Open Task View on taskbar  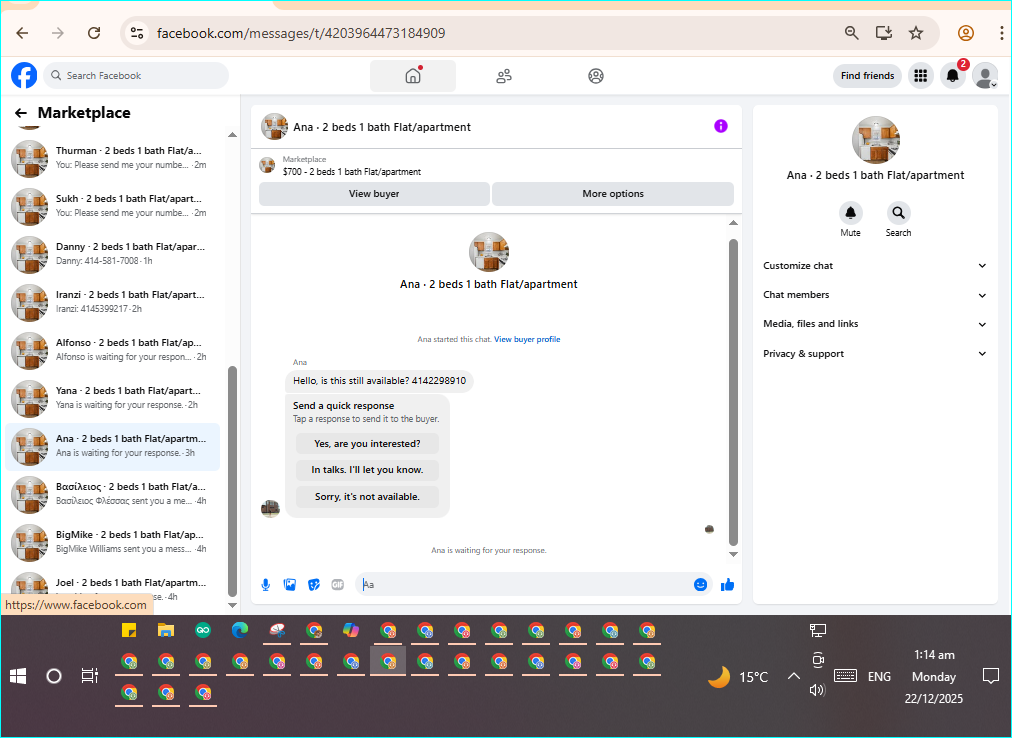click(x=90, y=676)
